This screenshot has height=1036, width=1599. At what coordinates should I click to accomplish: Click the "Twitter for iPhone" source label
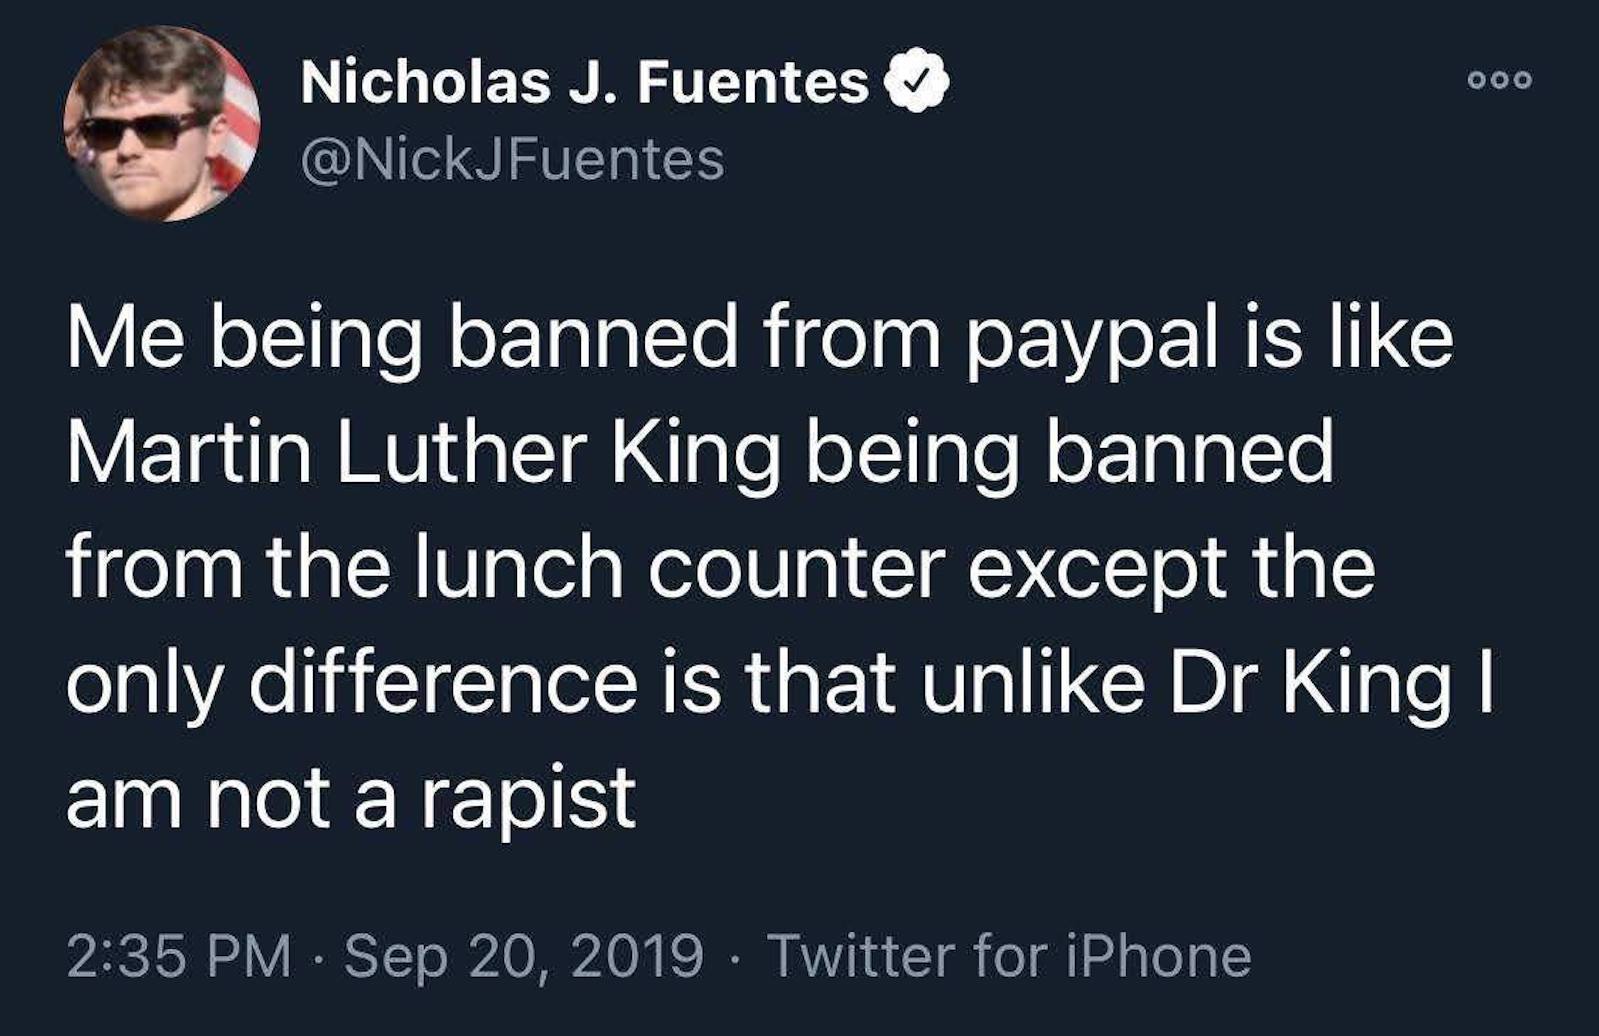click(1009, 955)
